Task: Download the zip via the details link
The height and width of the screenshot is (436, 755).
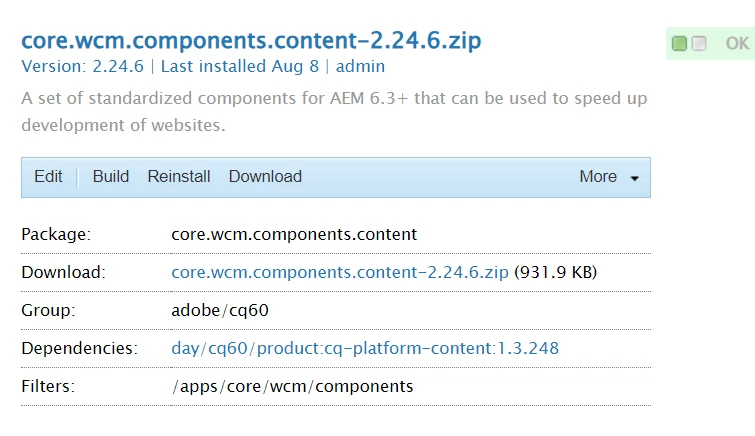Action: pos(340,272)
